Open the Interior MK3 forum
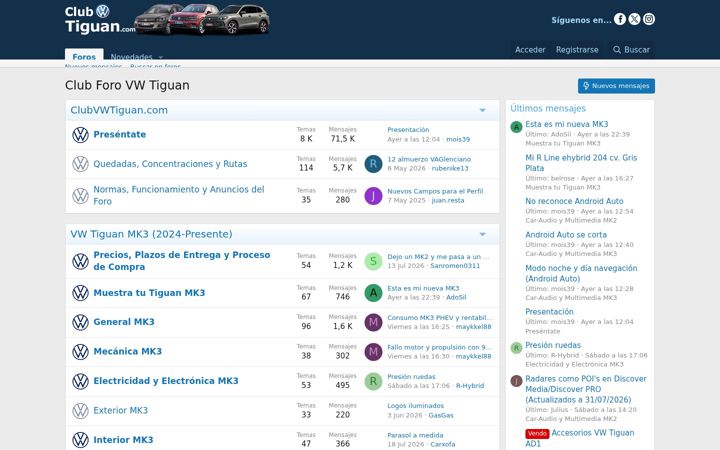720x450 pixels. click(123, 439)
